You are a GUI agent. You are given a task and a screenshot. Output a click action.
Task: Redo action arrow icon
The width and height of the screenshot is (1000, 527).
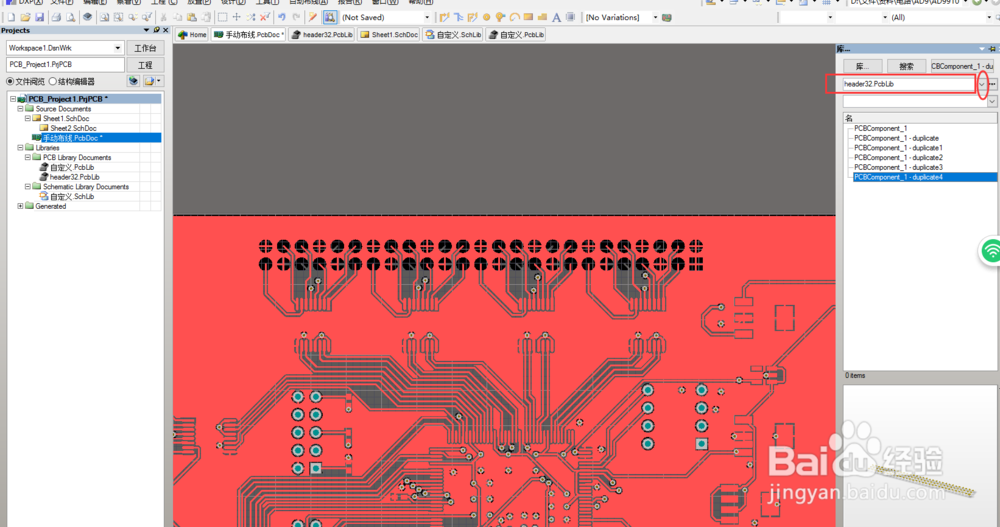coord(297,17)
